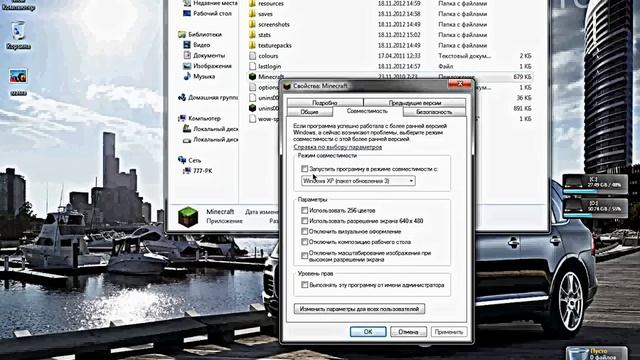Open the Windows XP compatibility dropdown
The height and width of the screenshot is (360, 640).
tap(358, 181)
